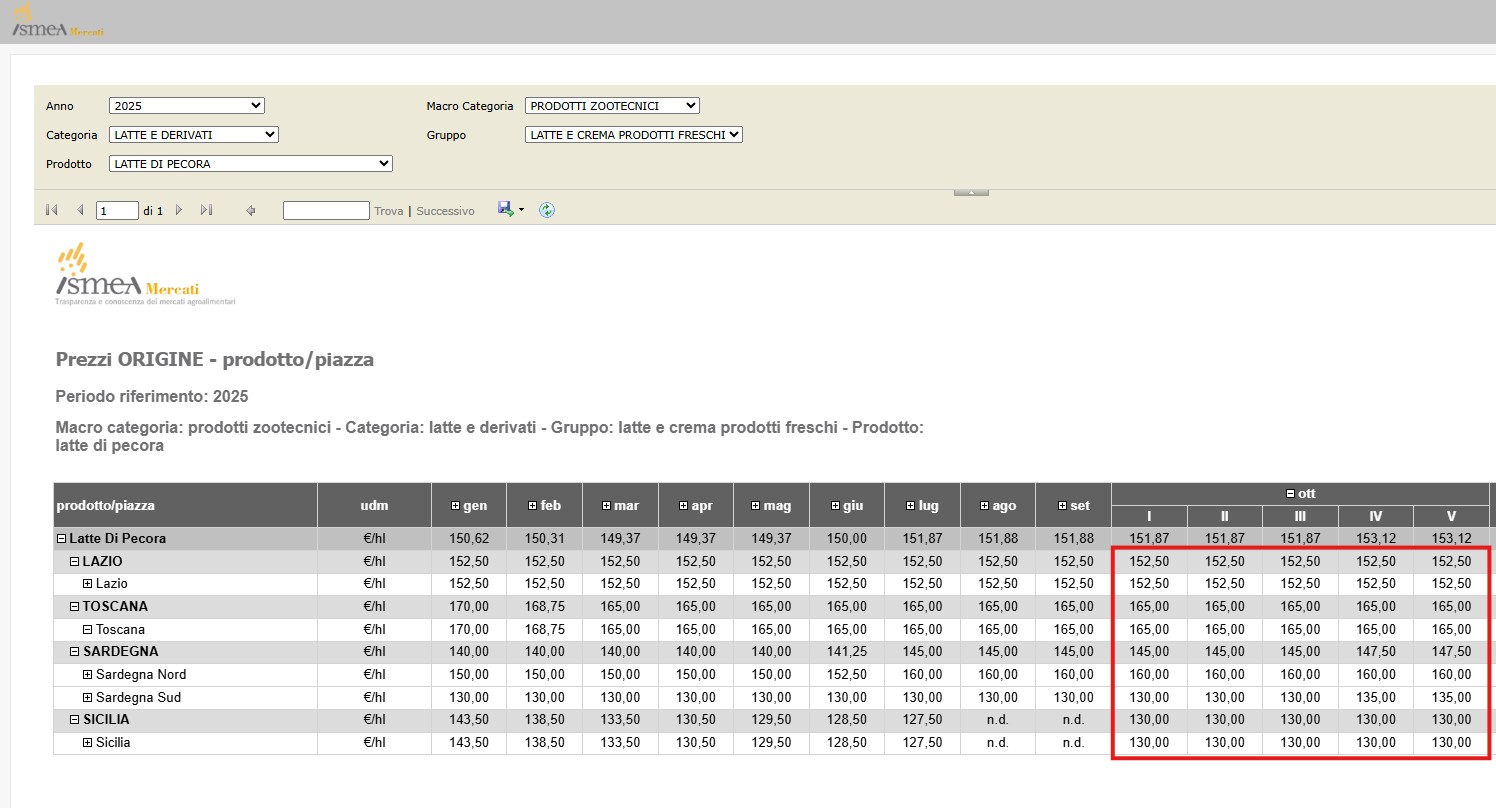Collapse the LAZIO region group
Screen dimensions: 1496x808
tap(75, 562)
